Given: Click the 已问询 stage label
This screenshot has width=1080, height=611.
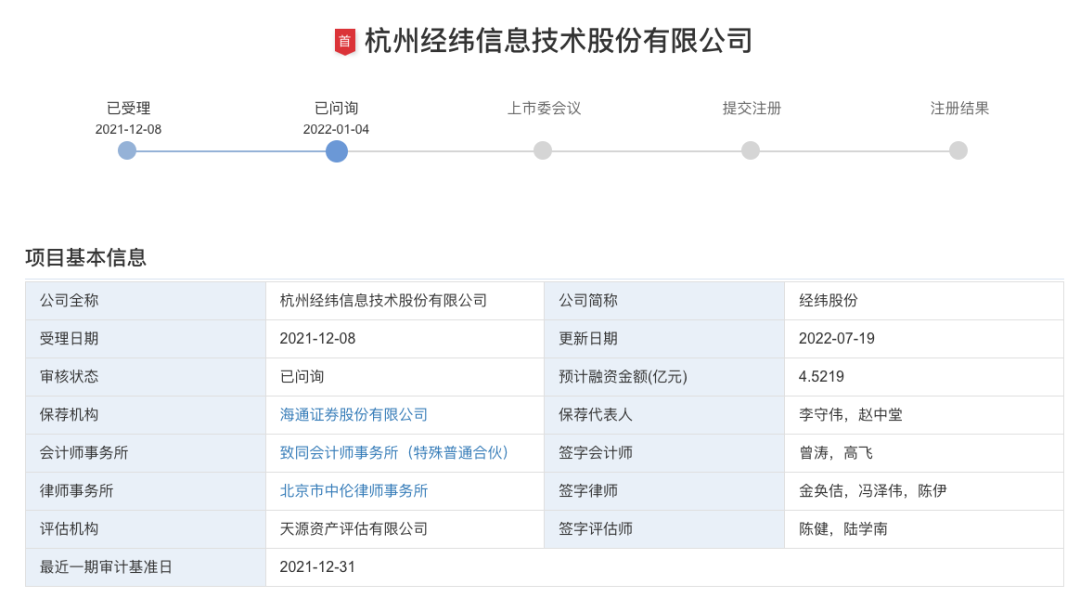Looking at the screenshot, I should tap(336, 108).
